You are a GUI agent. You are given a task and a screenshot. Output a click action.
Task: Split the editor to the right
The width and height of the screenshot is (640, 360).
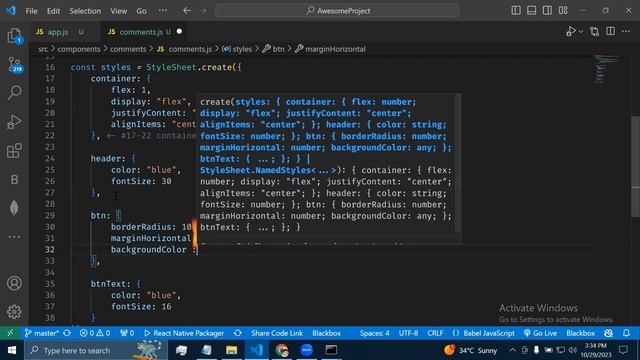(610, 31)
